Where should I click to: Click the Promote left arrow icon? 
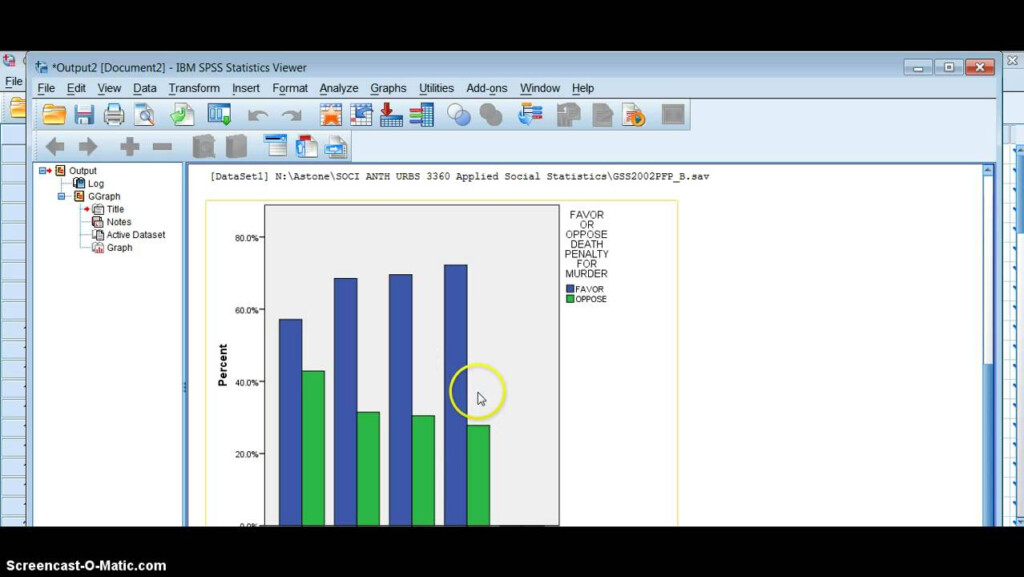[55, 147]
